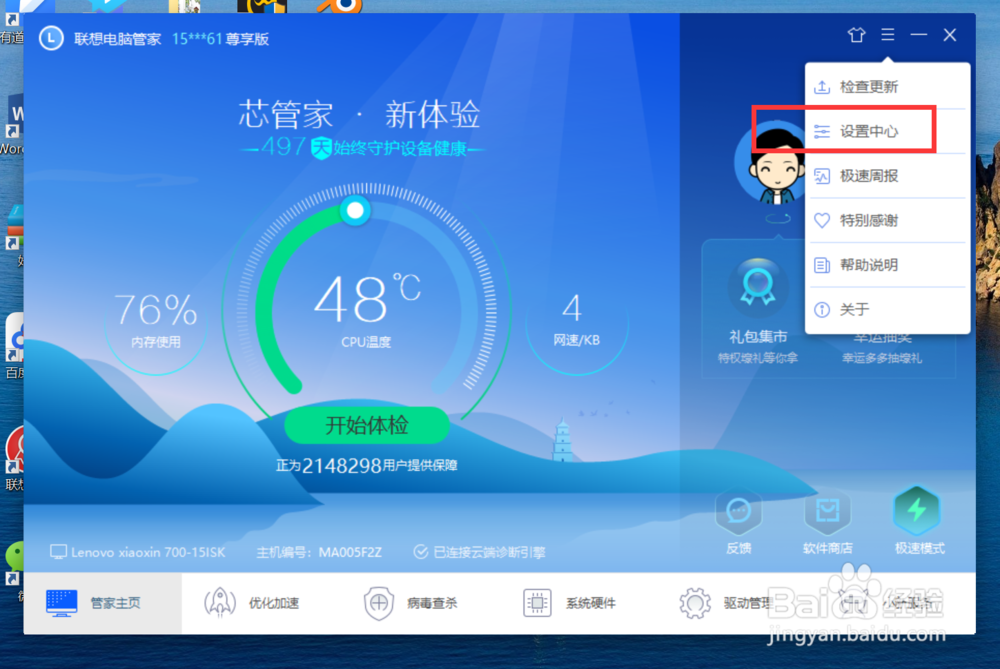This screenshot has height=669, width=1000.
Task: Click the heart icon beside 特别感谢
Action: pyautogui.click(x=822, y=221)
